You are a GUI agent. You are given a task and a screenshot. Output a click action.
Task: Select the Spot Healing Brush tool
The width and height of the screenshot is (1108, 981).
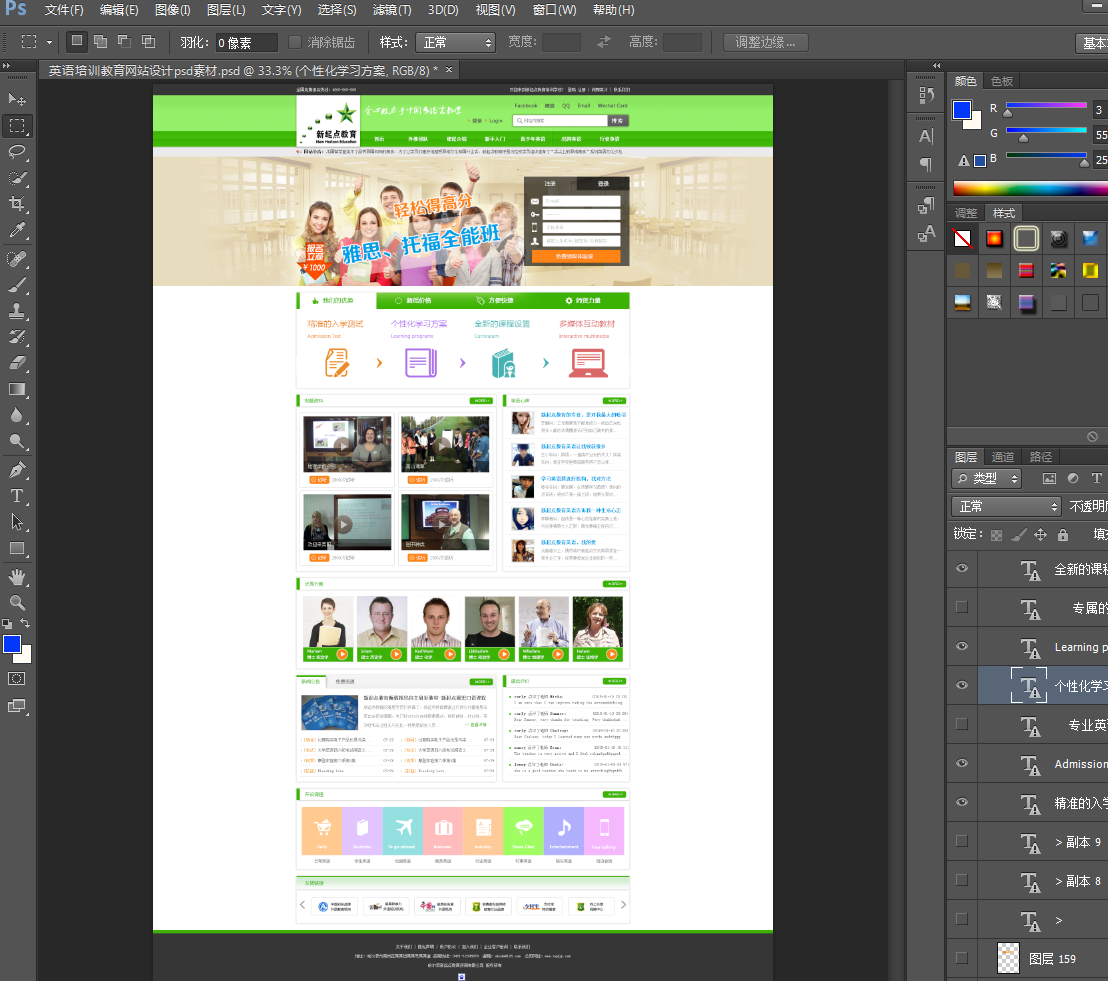[17, 259]
